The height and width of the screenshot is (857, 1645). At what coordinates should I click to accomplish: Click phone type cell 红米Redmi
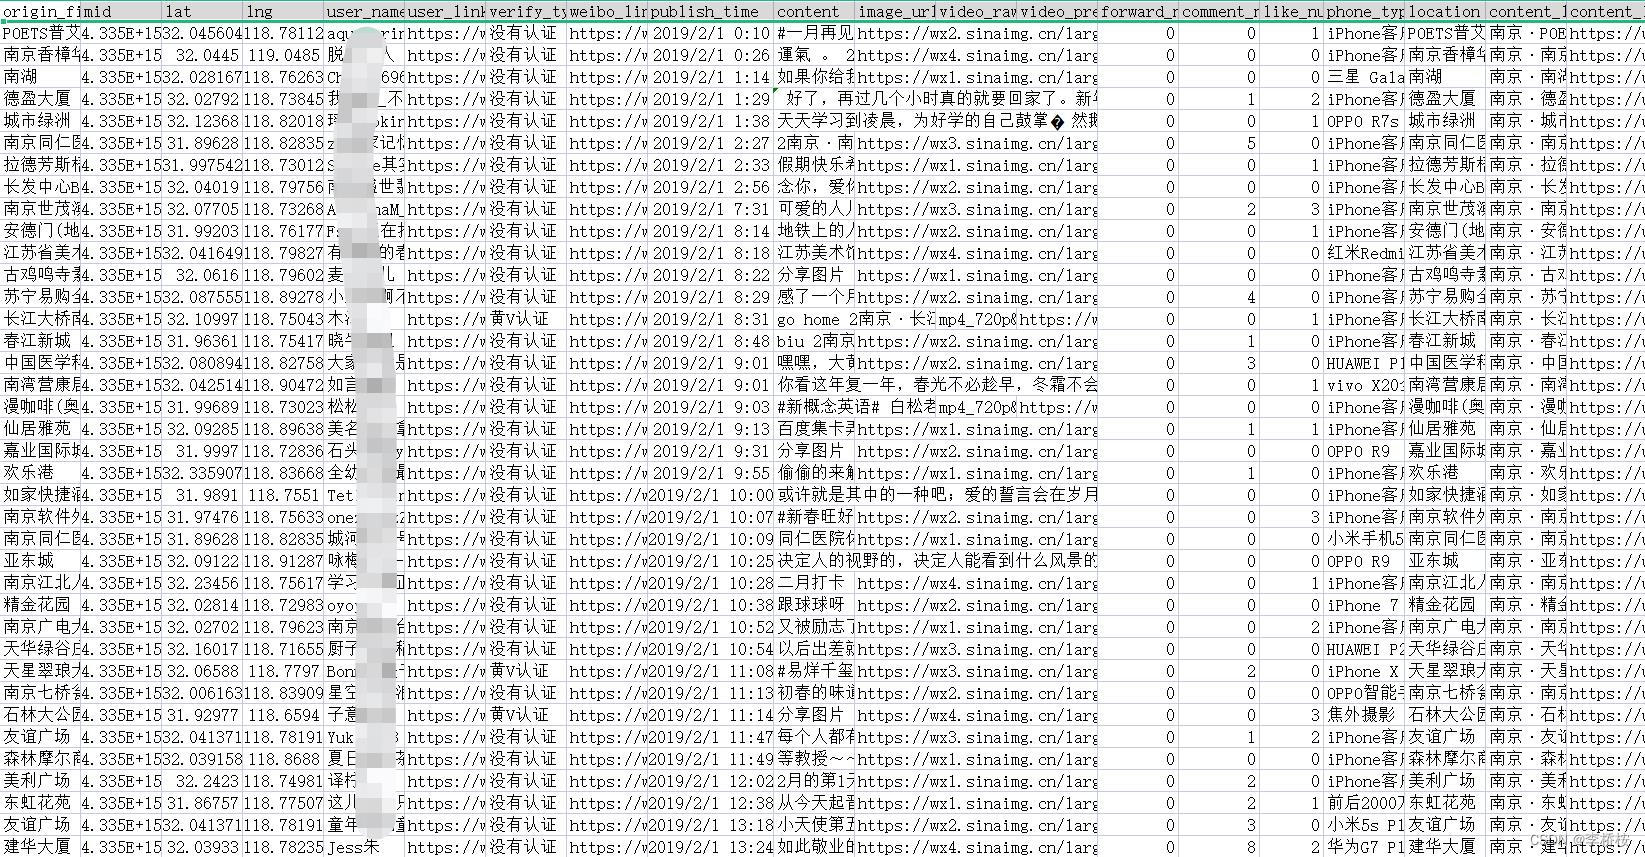[x=1364, y=253]
